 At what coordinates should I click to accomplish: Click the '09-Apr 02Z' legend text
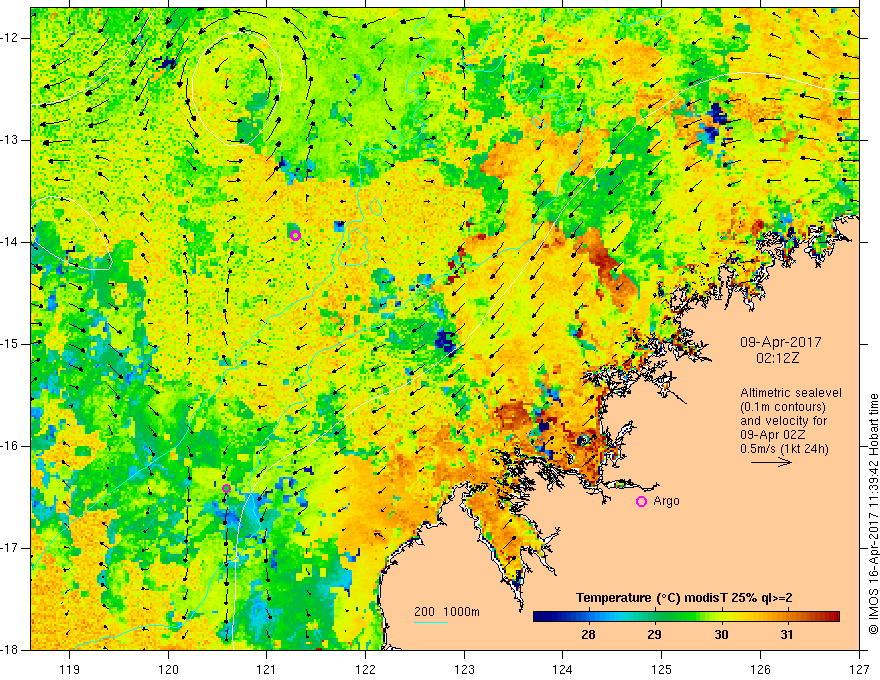(x=773, y=435)
